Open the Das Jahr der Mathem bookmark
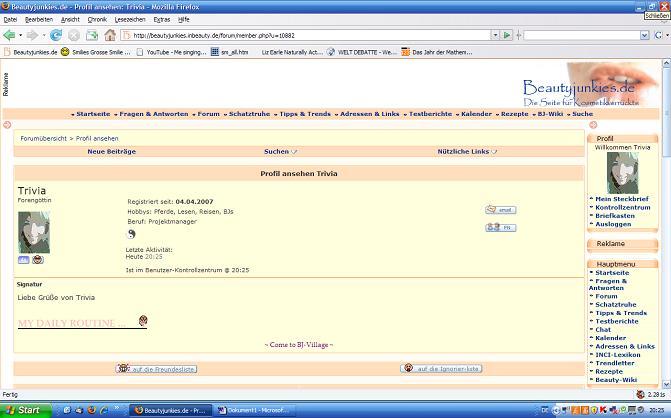 point(437,52)
